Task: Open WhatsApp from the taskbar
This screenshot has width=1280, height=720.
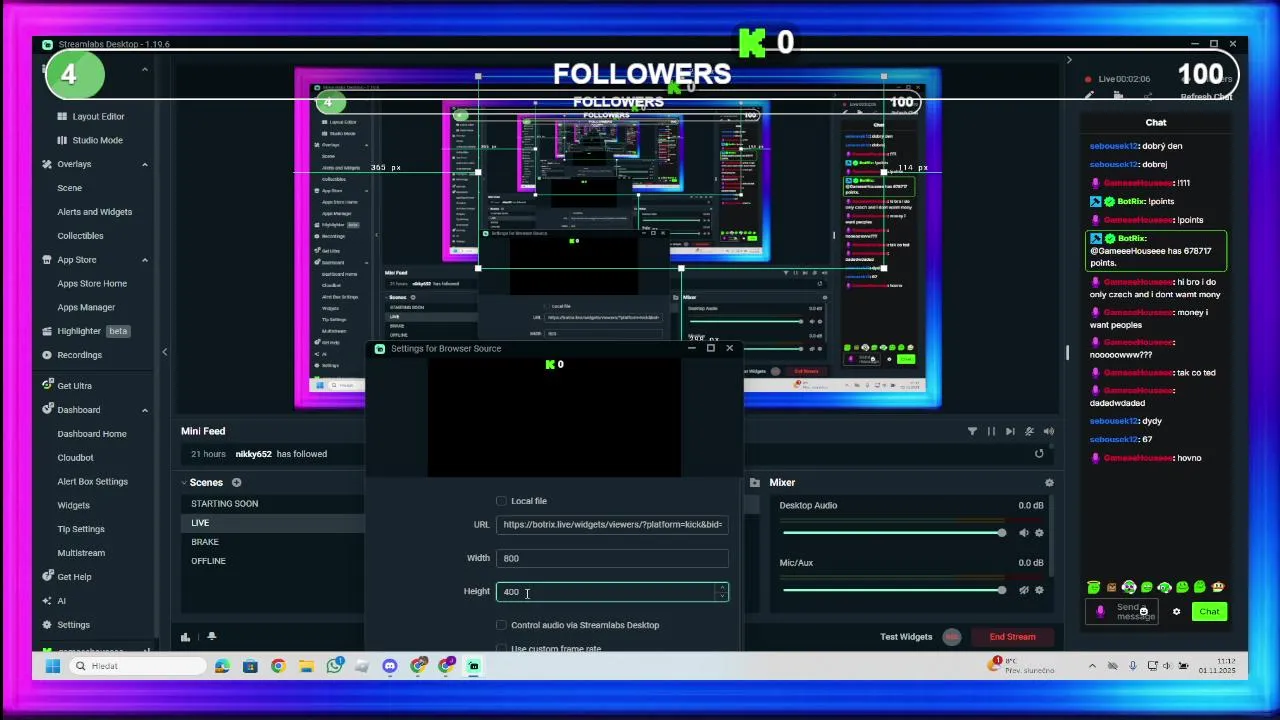Action: point(334,666)
